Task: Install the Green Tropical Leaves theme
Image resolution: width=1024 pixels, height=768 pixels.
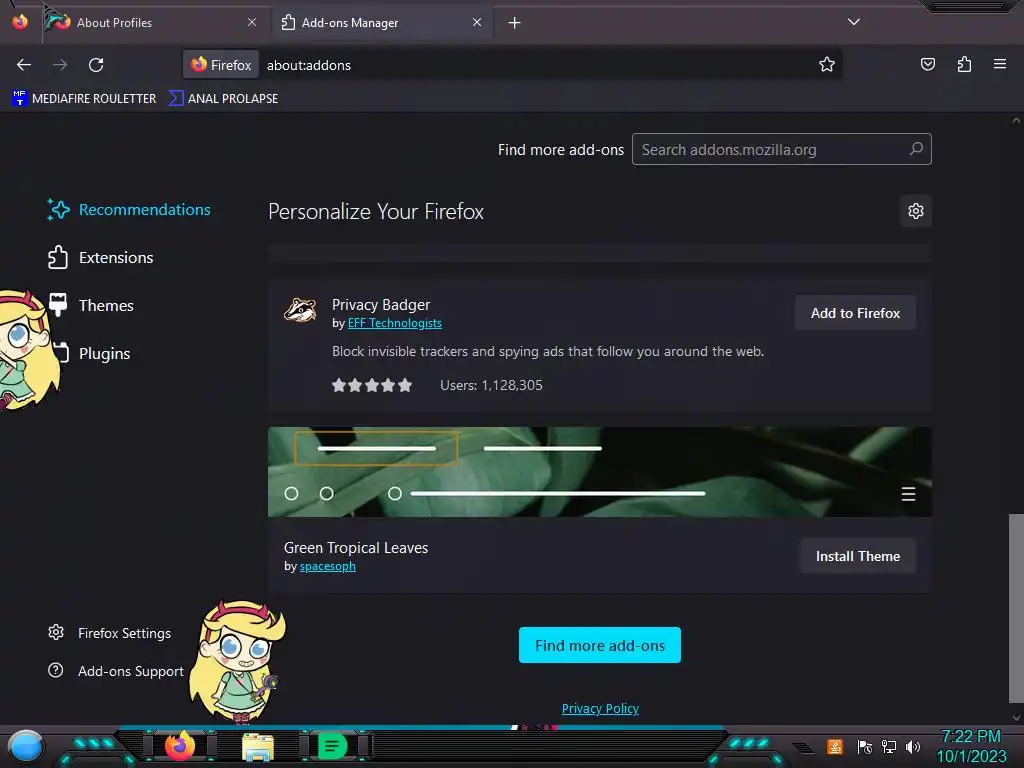Action: [x=857, y=556]
